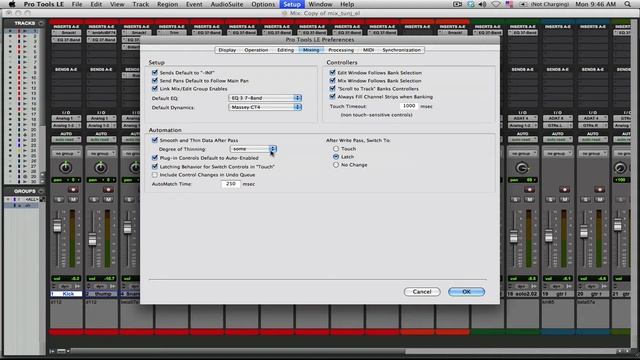Open the Tracks list popup button

point(41,23)
